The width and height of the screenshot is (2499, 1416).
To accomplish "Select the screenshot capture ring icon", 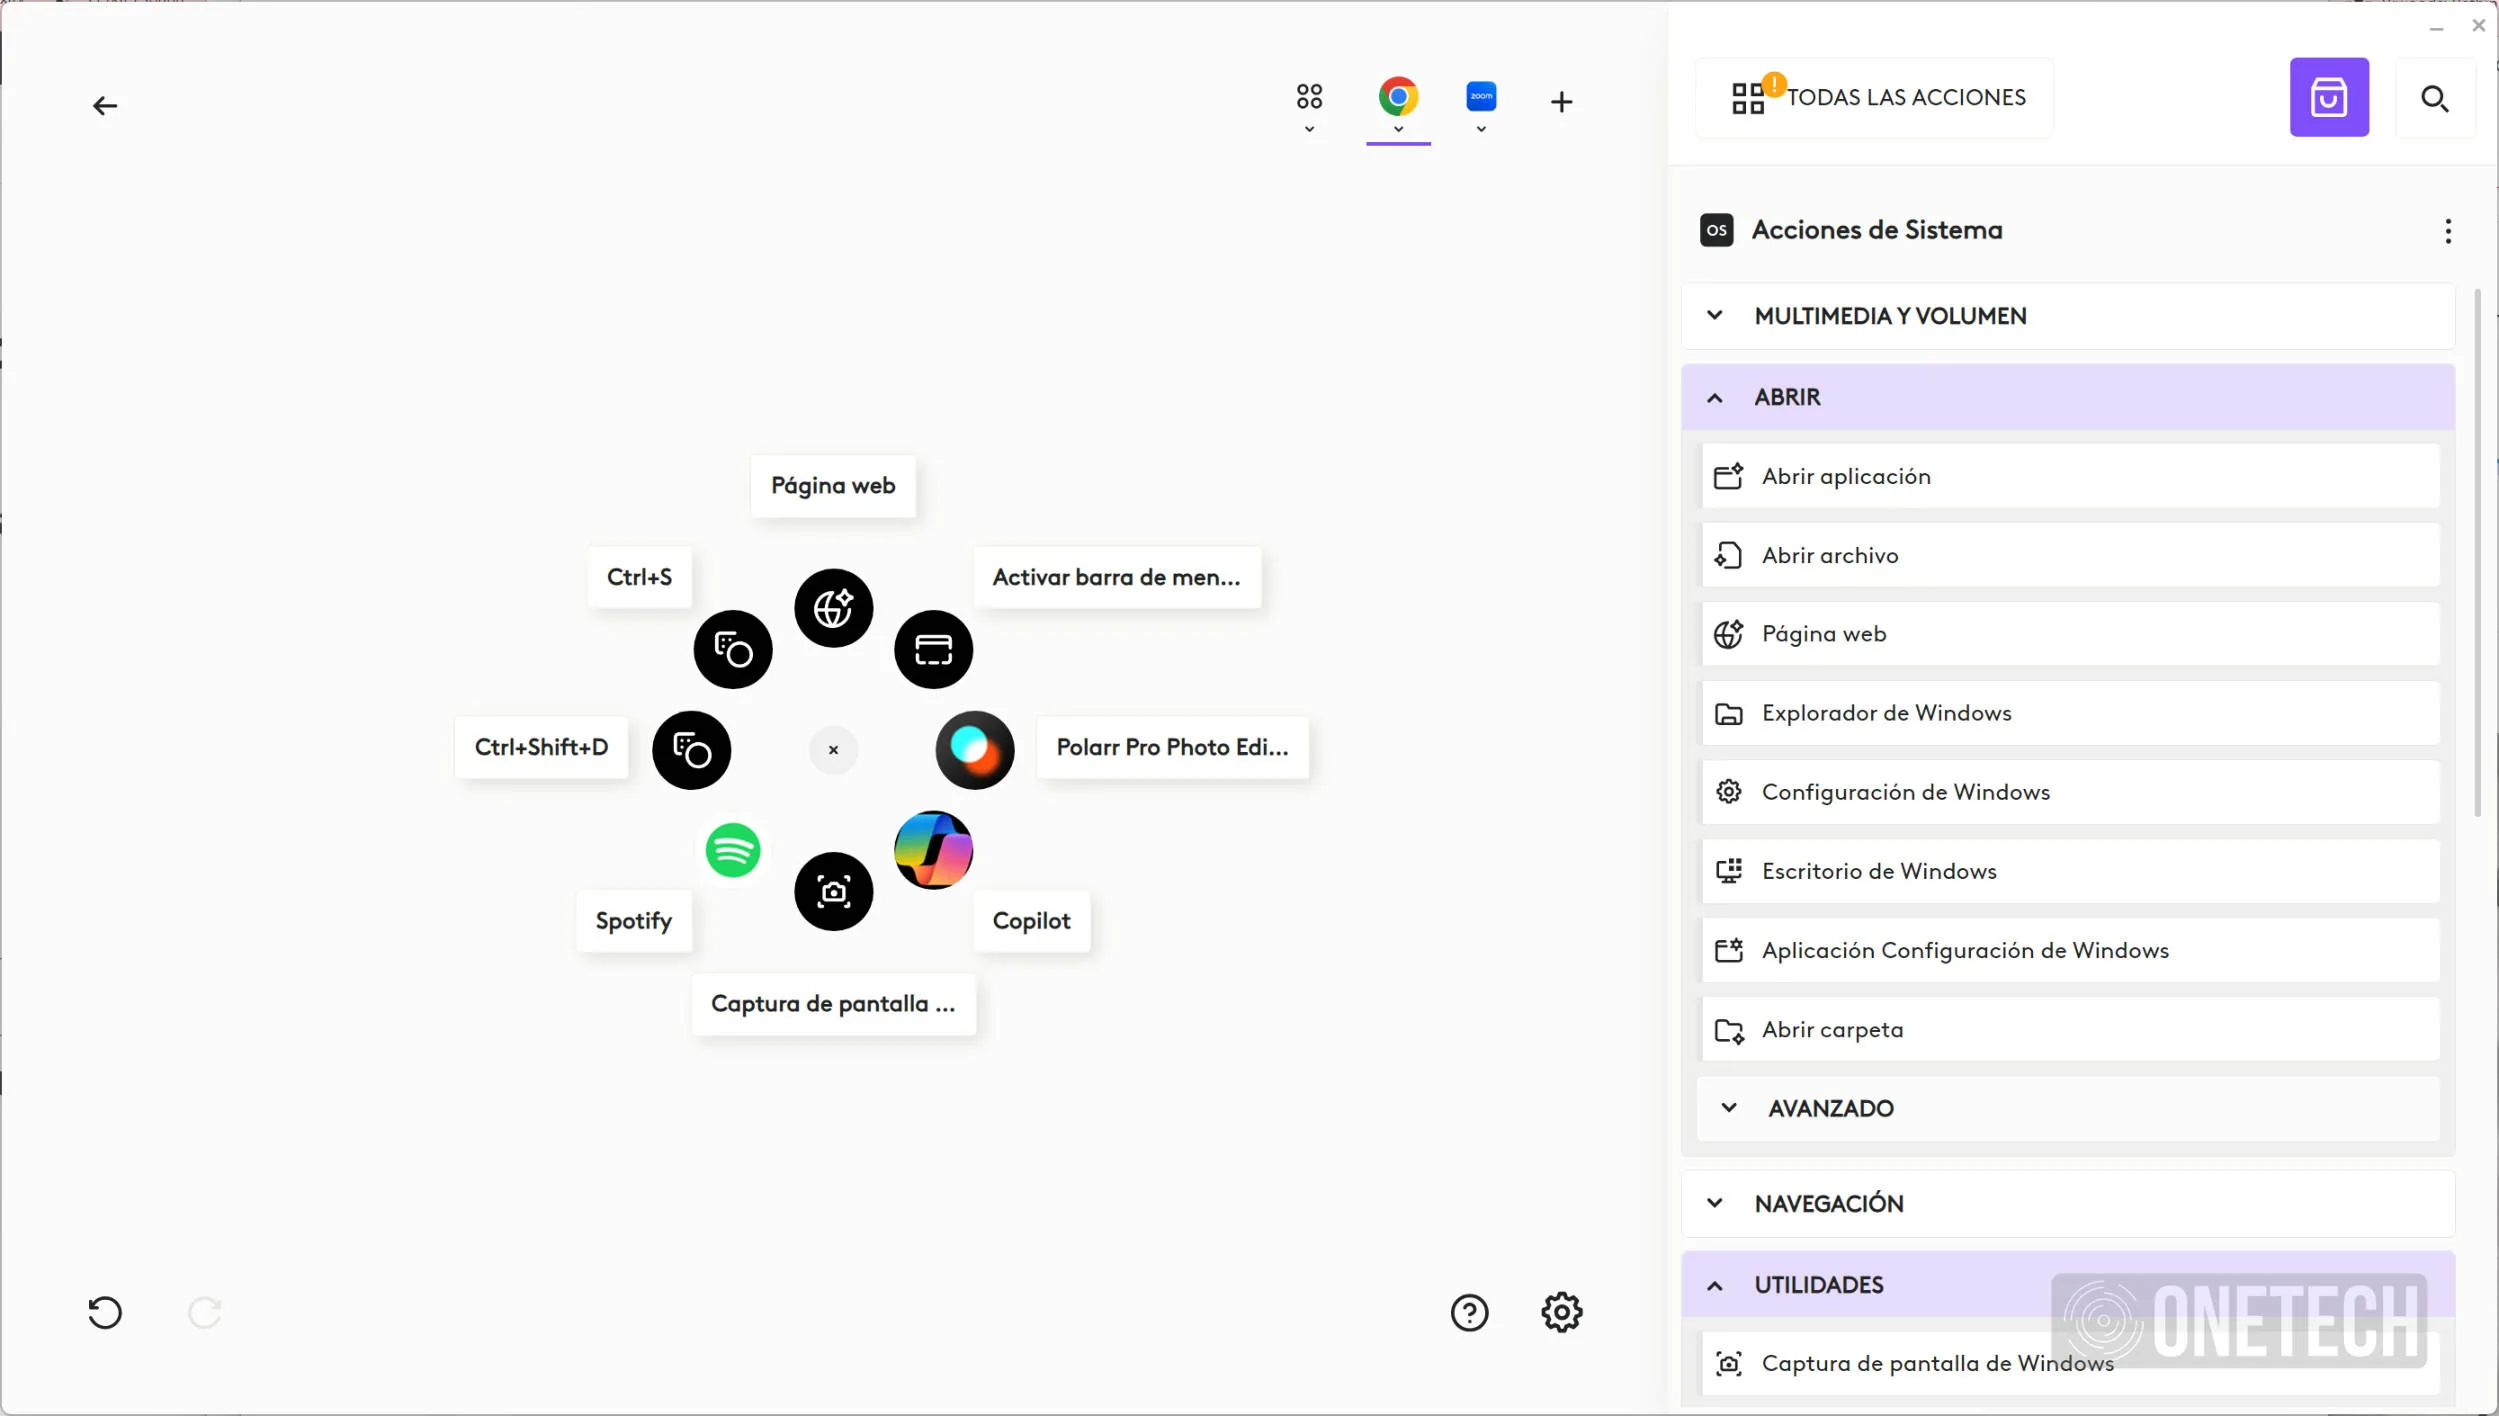I will click(x=833, y=891).
